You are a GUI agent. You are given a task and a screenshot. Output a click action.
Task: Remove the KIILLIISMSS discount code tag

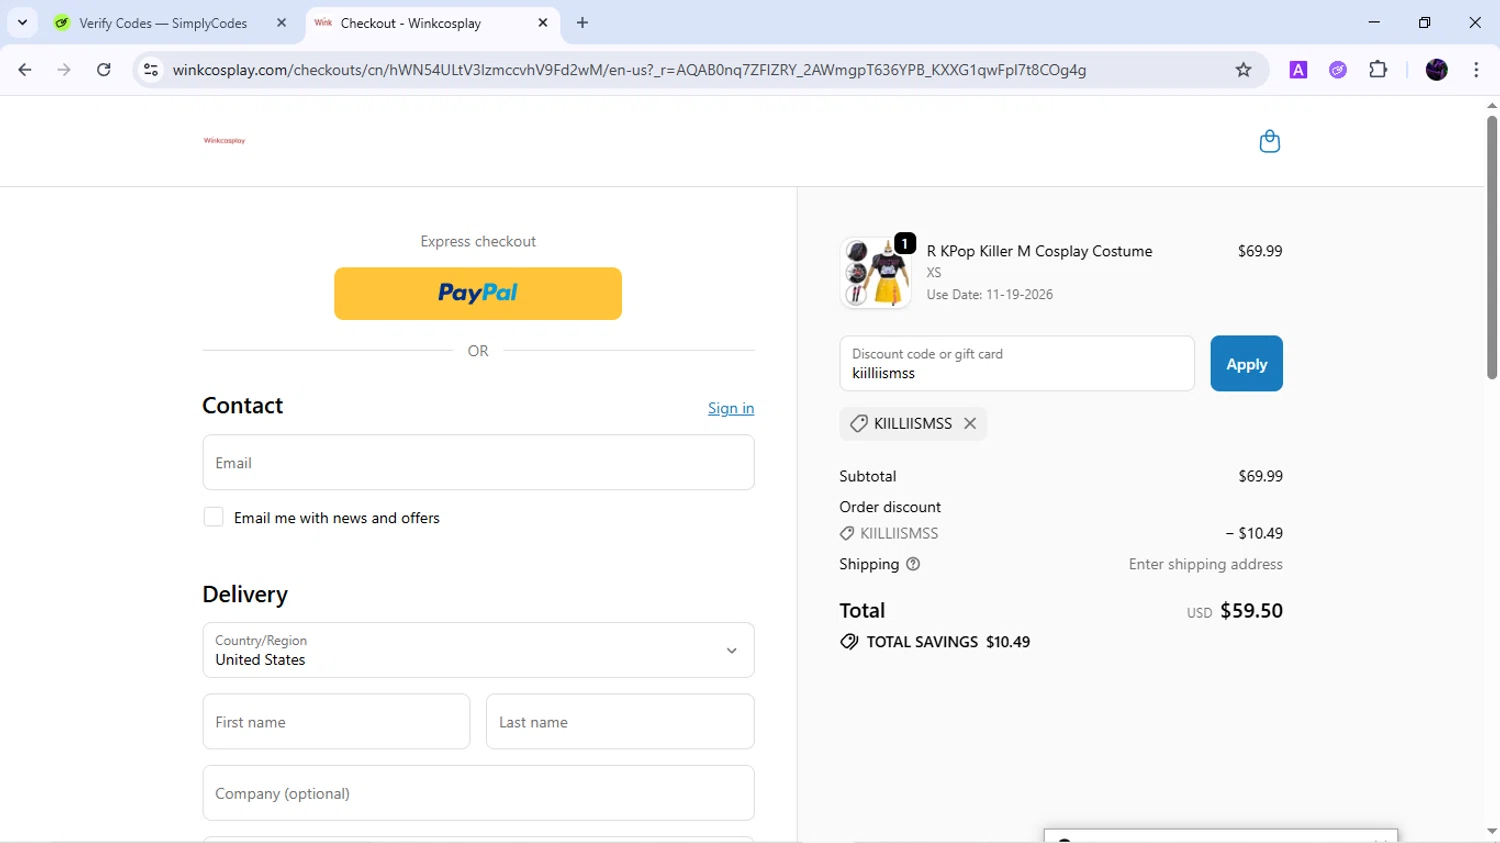(x=970, y=423)
